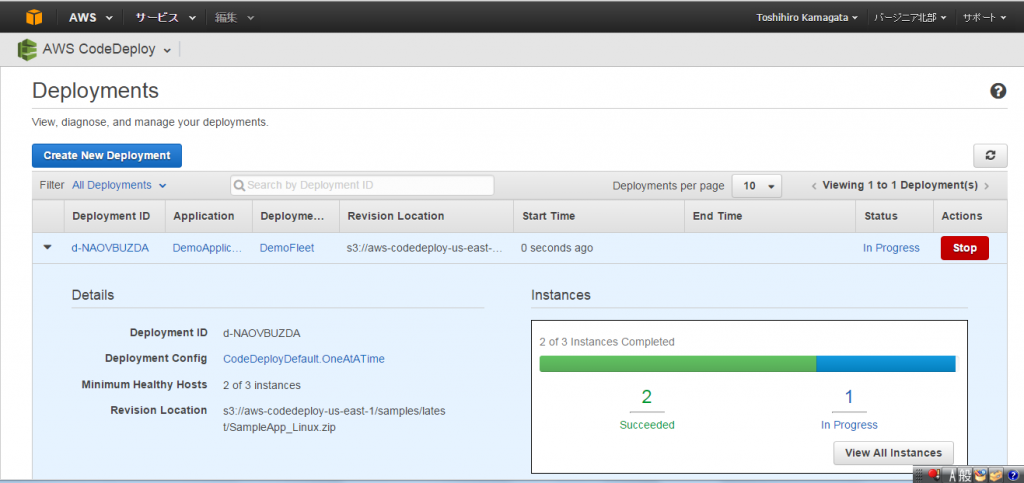Go to previous deployments page arrow
This screenshot has width=1024, height=483.
(814, 186)
